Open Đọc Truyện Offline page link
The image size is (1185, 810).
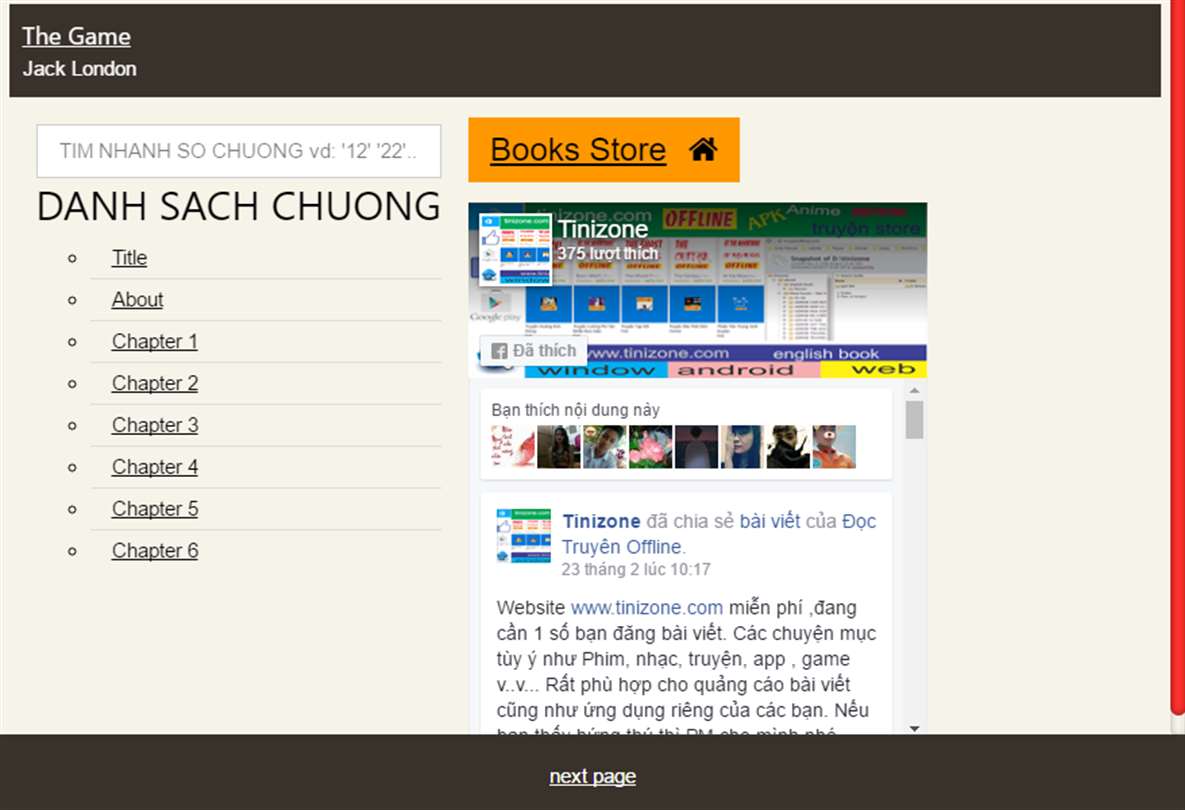coord(718,534)
